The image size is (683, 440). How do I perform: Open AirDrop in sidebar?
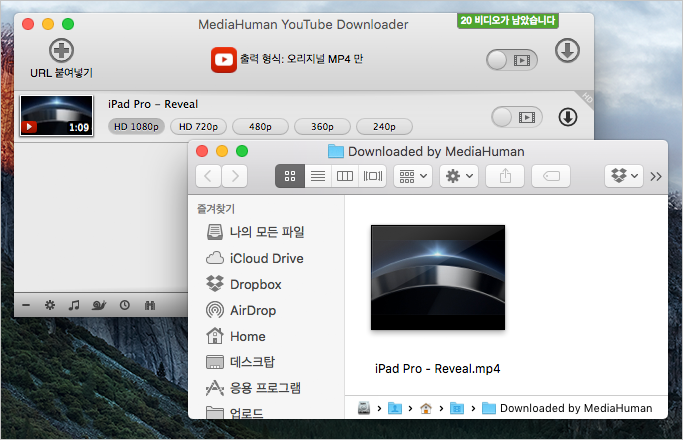tap(266, 310)
